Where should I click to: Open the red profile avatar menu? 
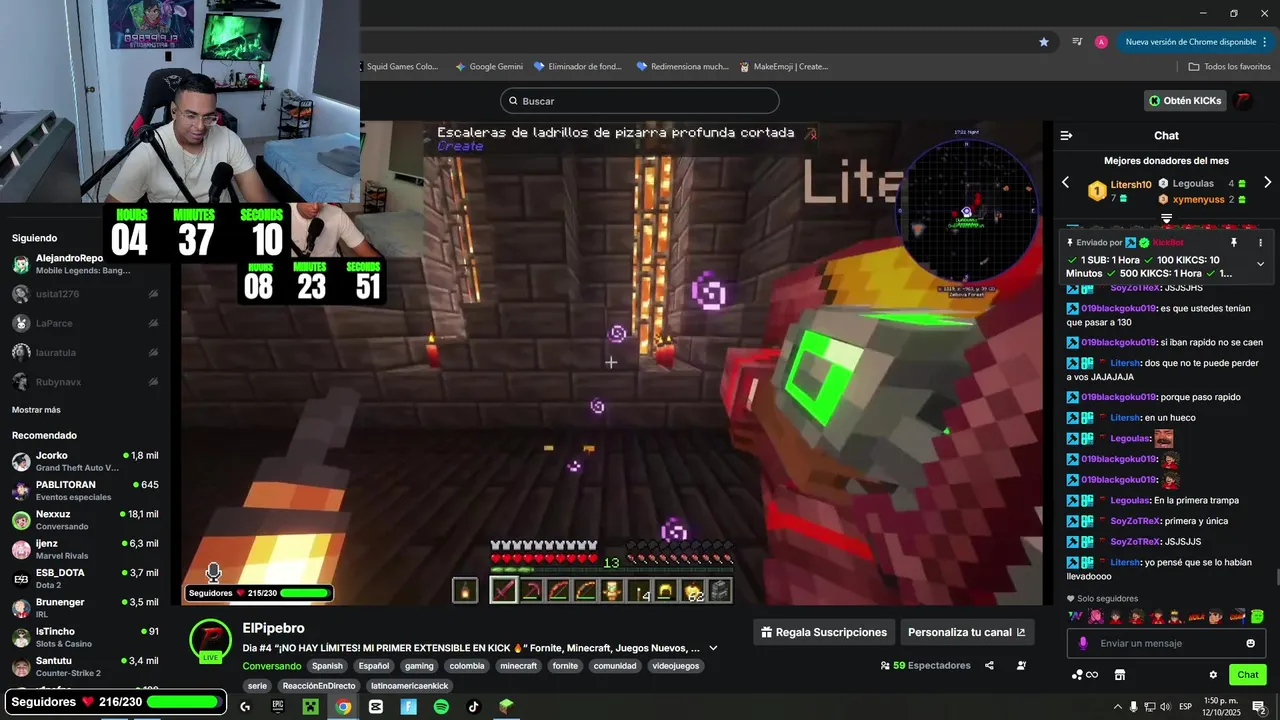click(1243, 101)
